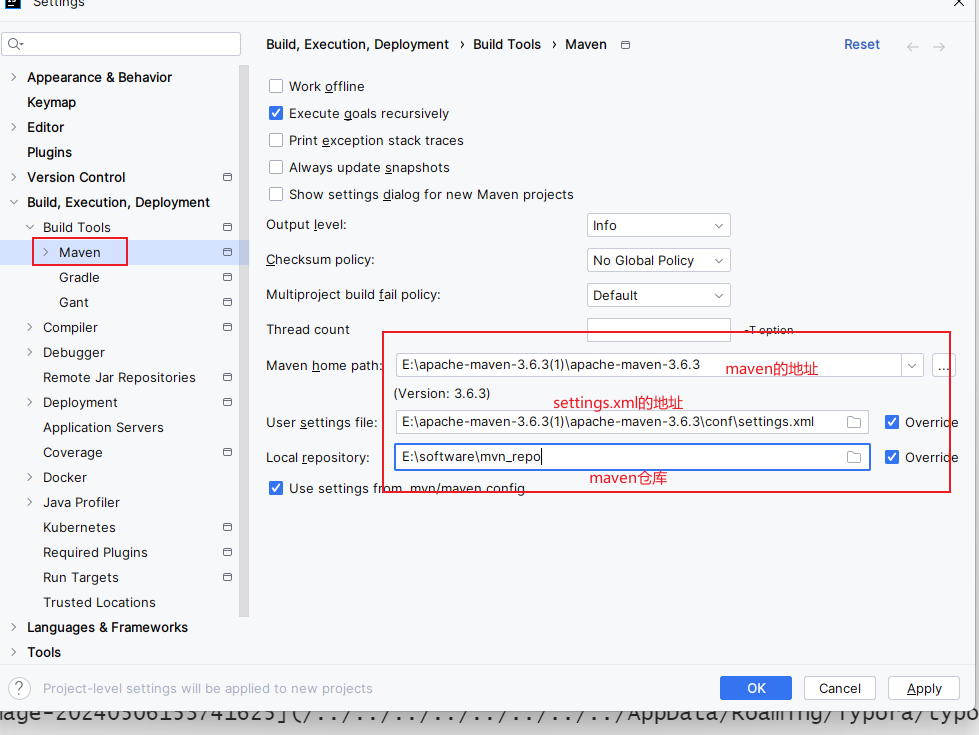Click Build, Execution, Deployment breadcrumb
This screenshot has height=735, width=979.
pyautogui.click(x=357, y=44)
